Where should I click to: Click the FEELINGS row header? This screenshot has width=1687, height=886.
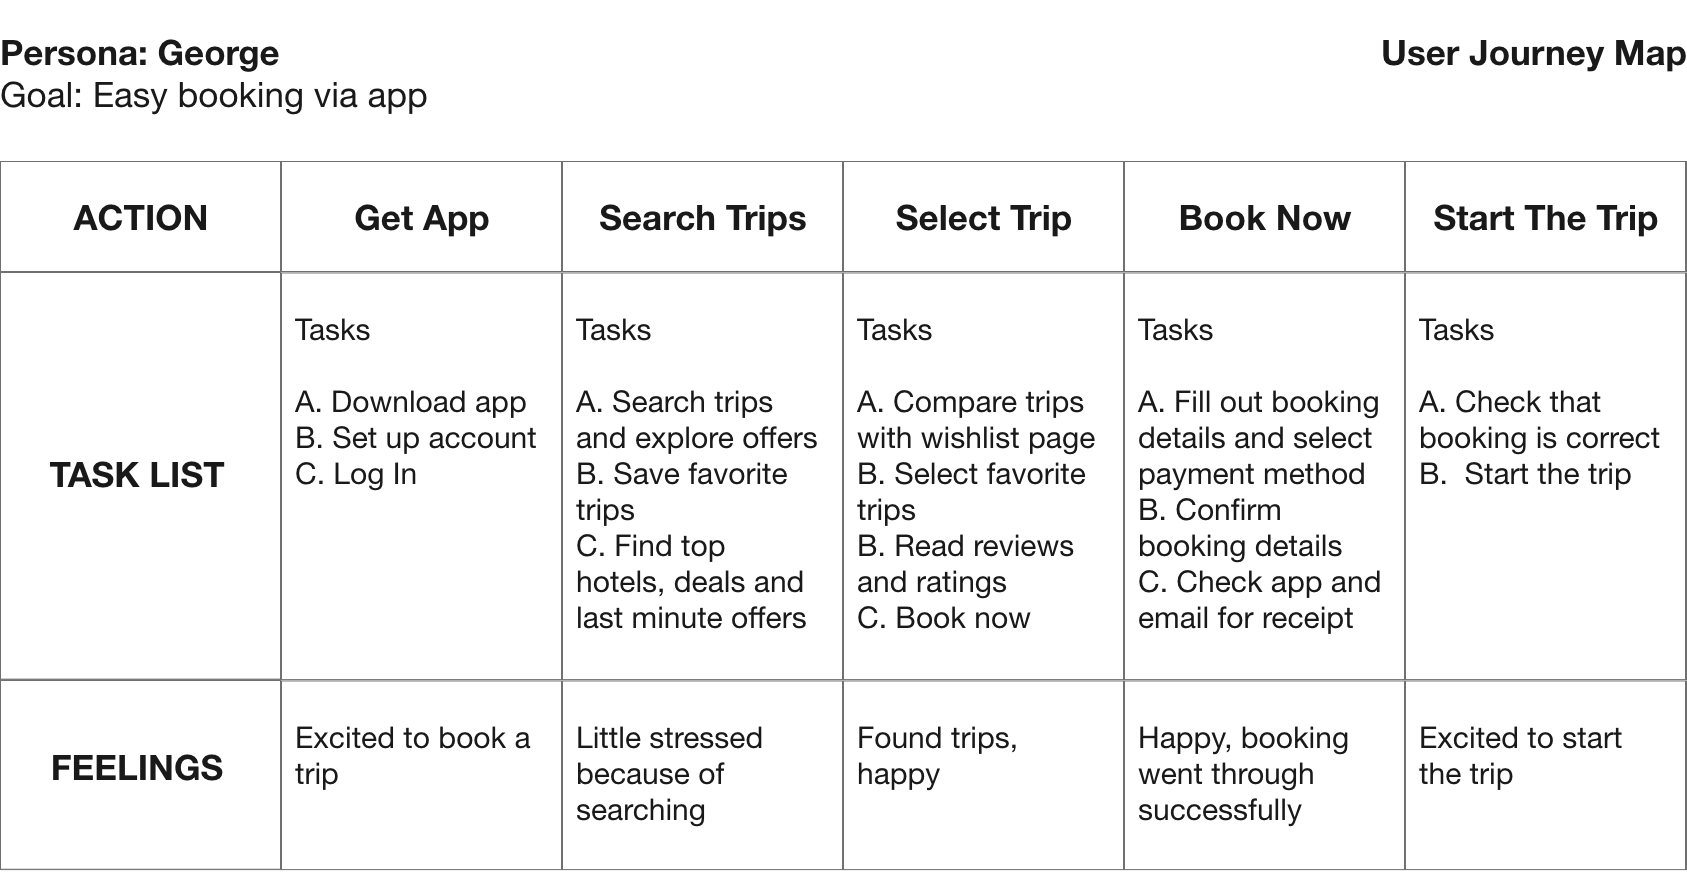pyautogui.click(x=137, y=768)
